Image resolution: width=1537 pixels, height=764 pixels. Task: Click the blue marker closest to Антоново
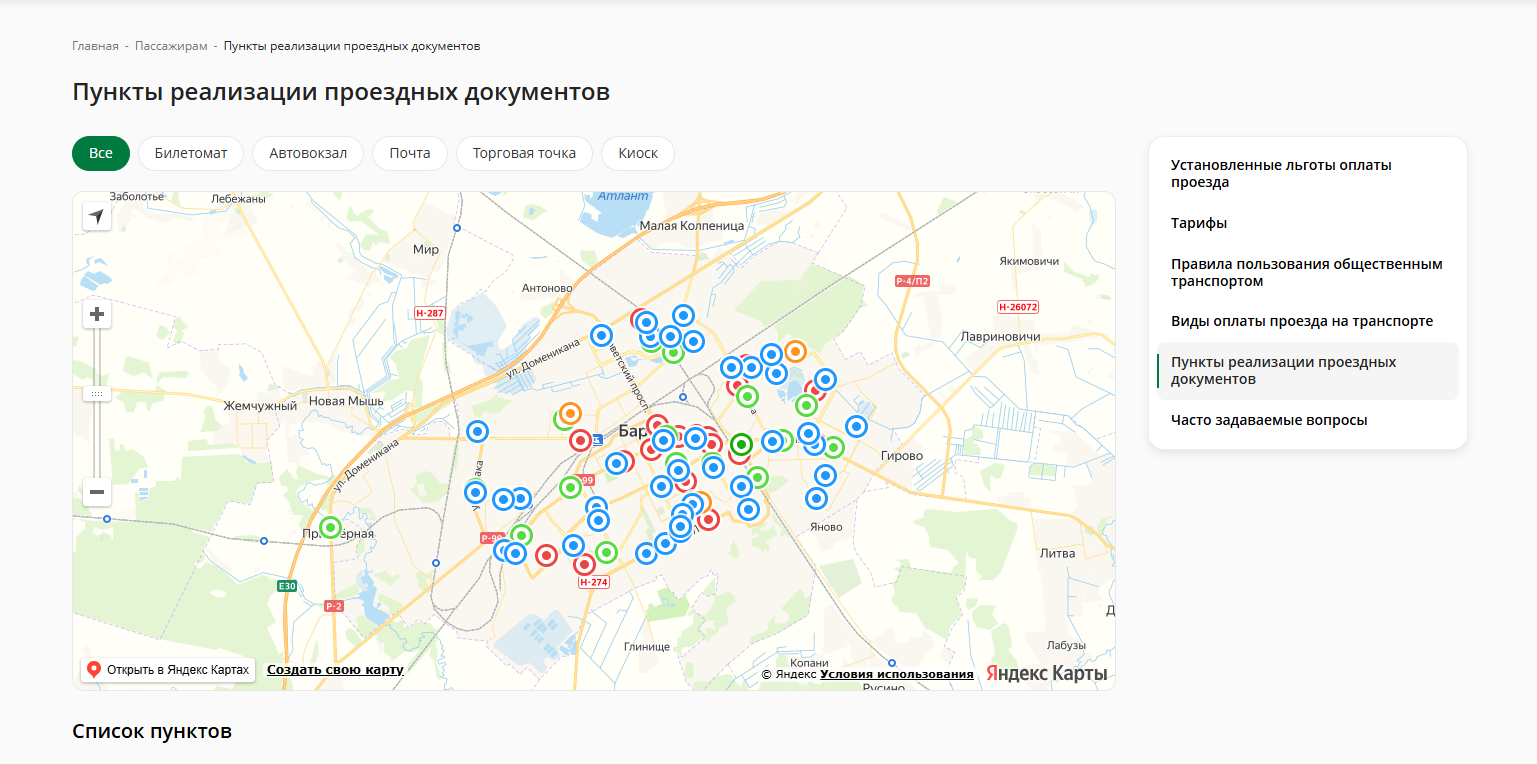[x=601, y=335]
